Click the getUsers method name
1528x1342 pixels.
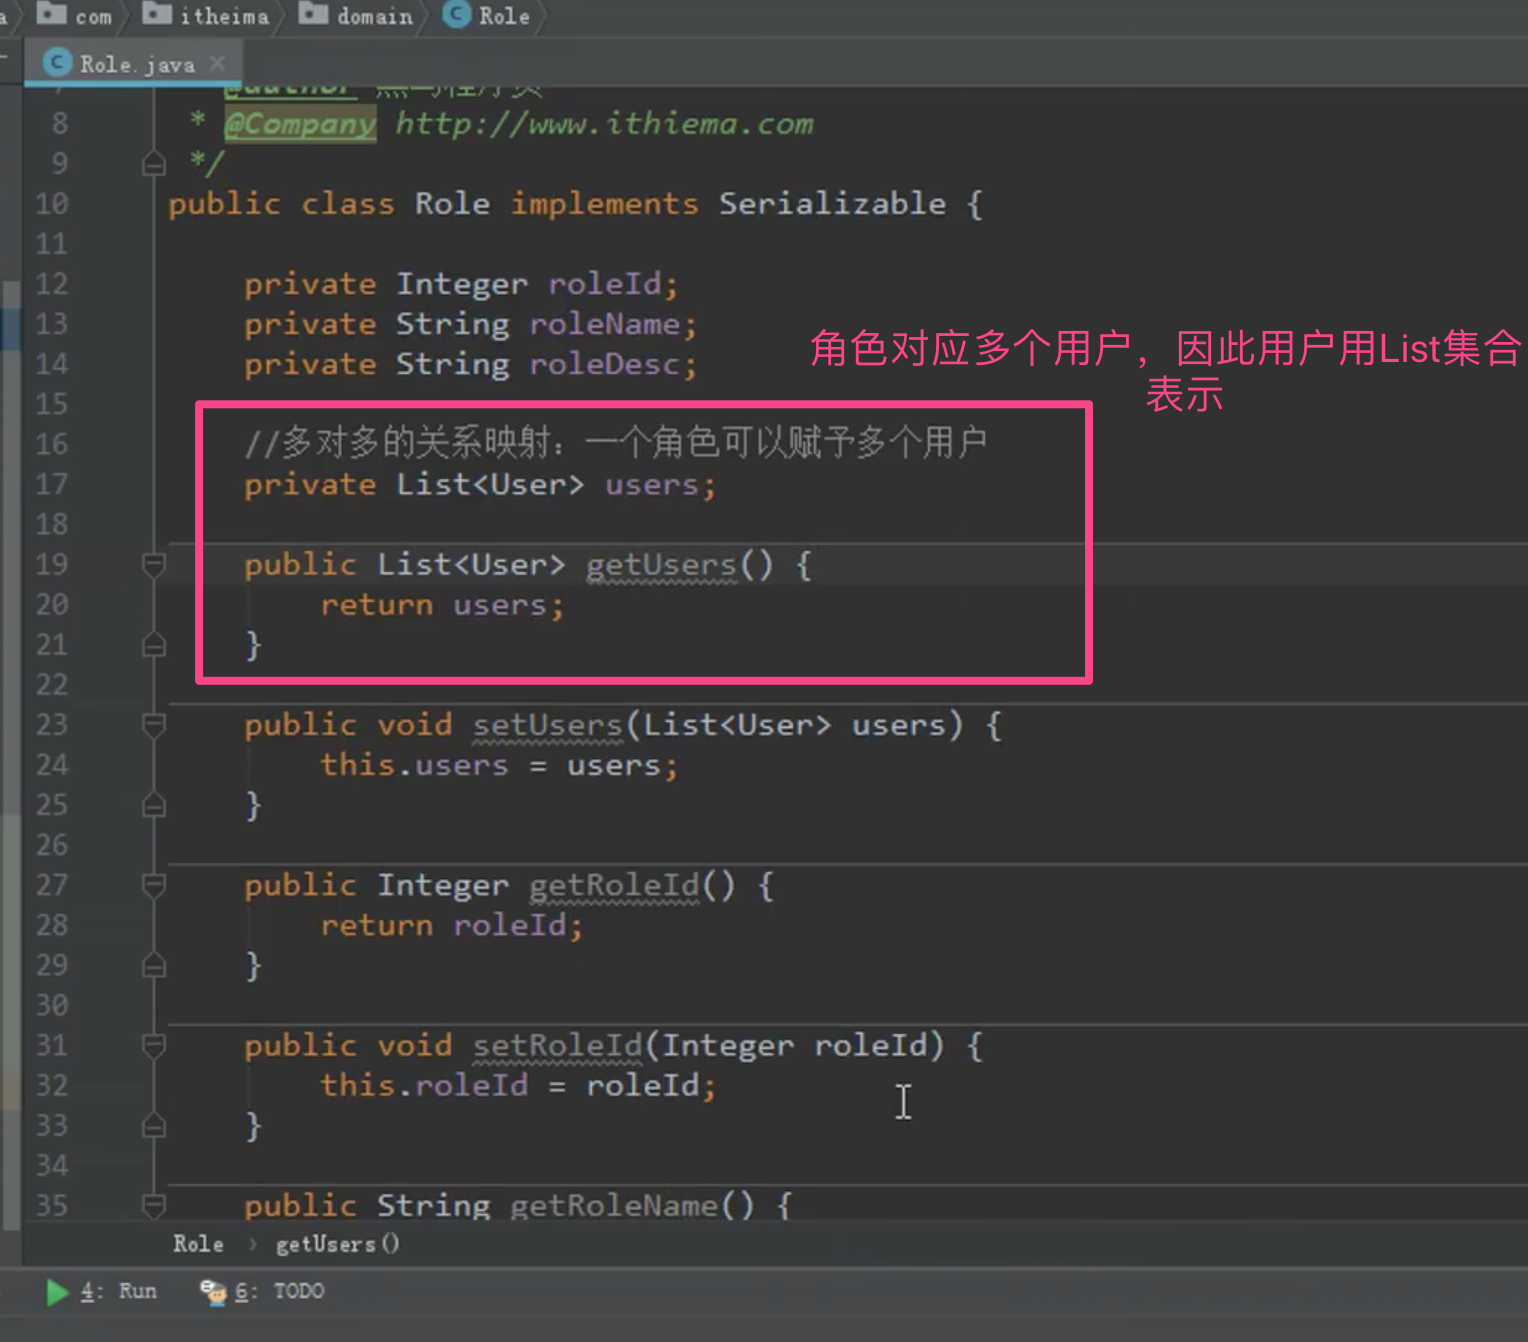pyautogui.click(x=661, y=565)
